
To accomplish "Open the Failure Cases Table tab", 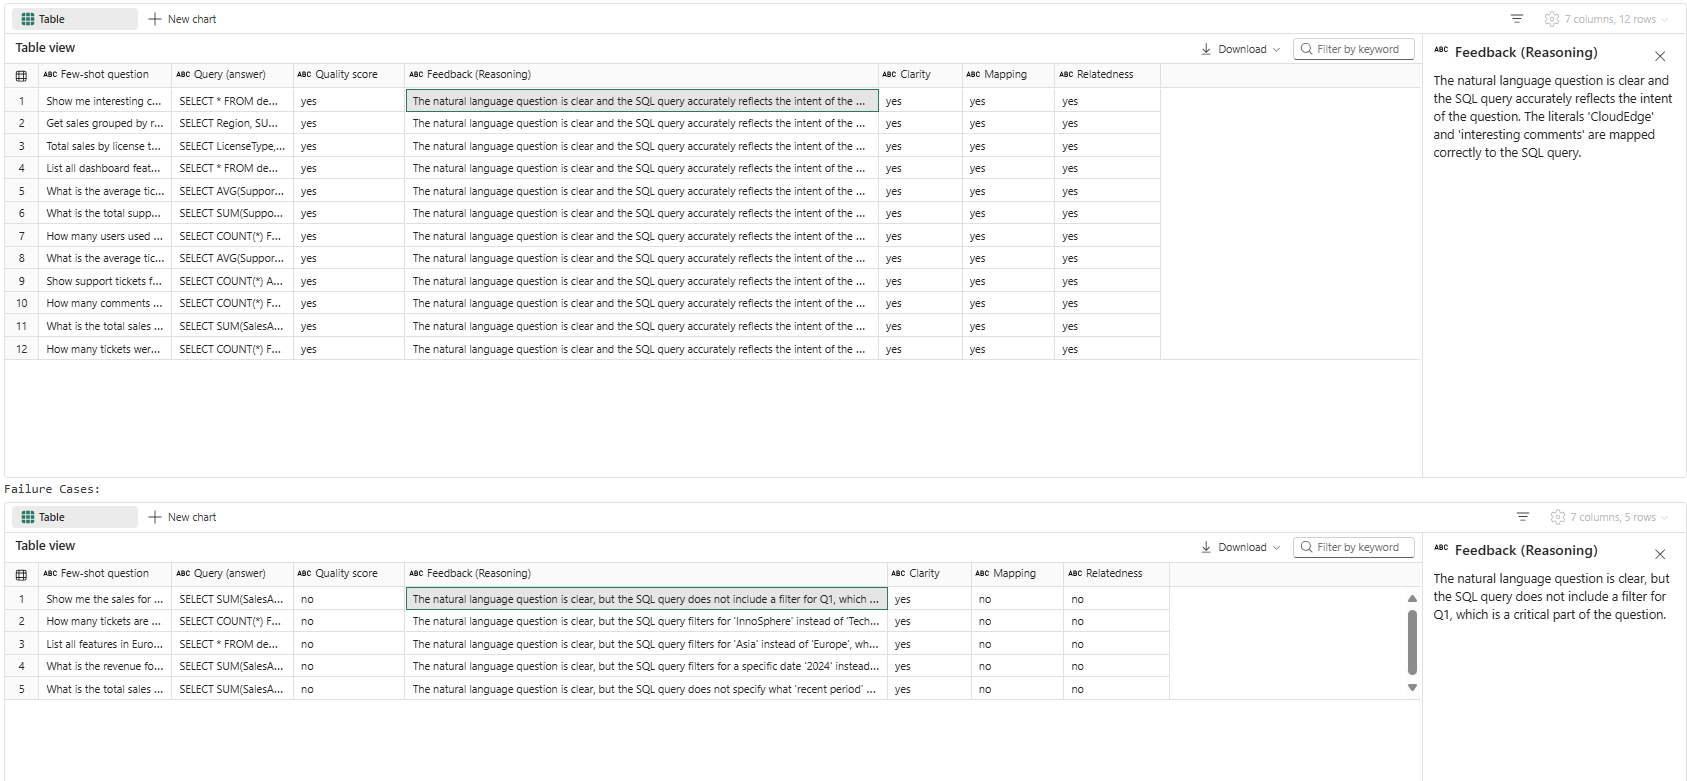I will click(x=75, y=517).
